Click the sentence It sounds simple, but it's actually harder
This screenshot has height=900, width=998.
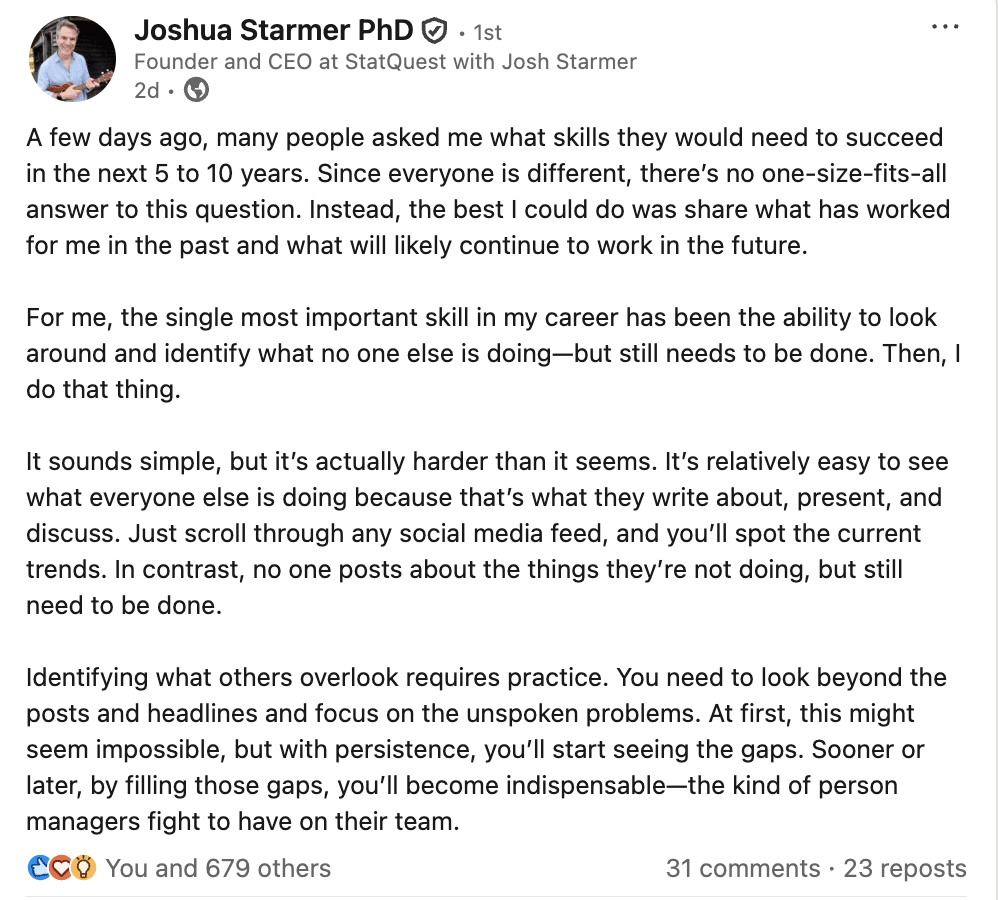(341, 461)
